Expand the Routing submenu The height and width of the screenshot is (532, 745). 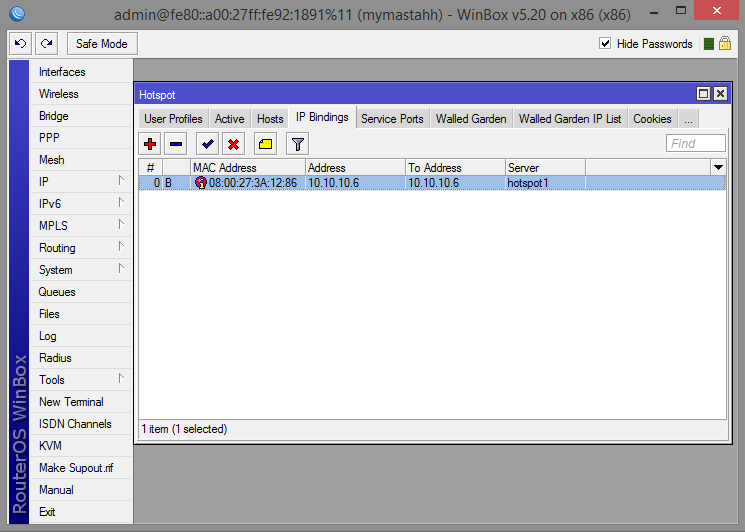[81, 248]
